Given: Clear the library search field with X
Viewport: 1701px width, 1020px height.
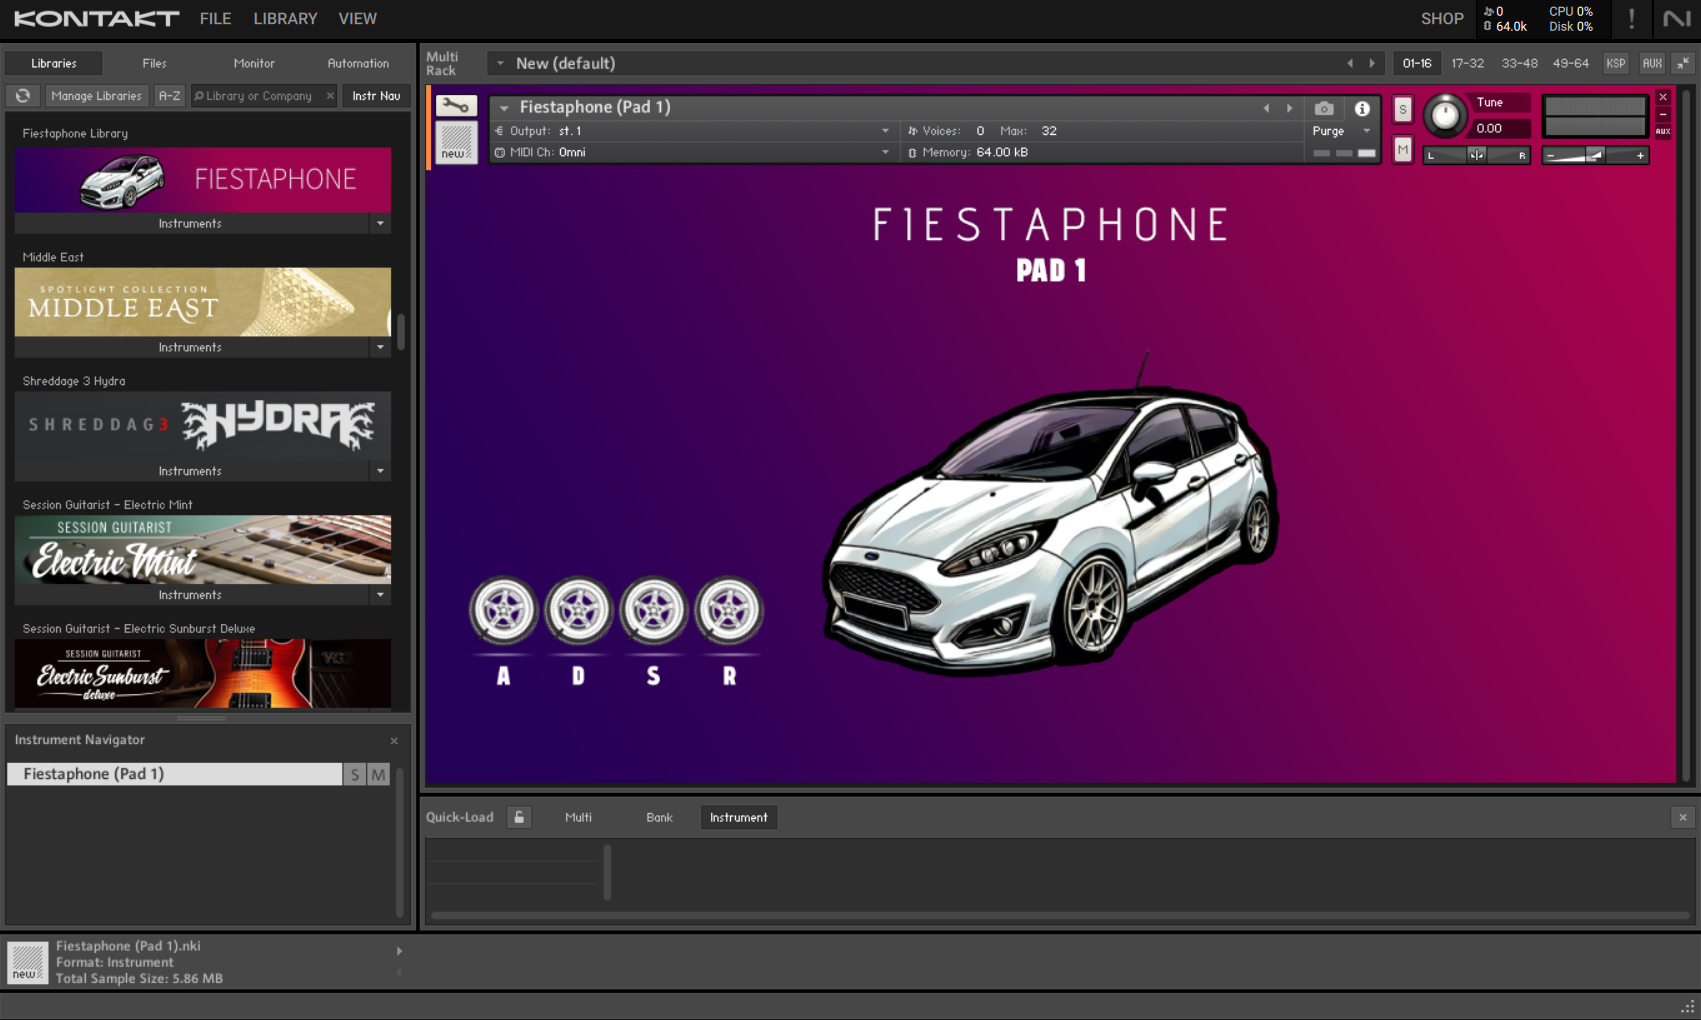Looking at the screenshot, I should pyautogui.click(x=330, y=96).
